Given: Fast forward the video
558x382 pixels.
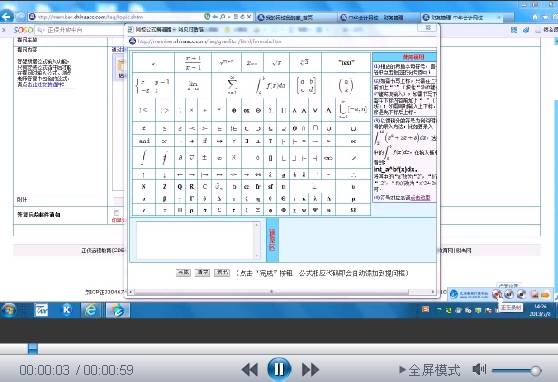Looking at the screenshot, I should 310,370.
